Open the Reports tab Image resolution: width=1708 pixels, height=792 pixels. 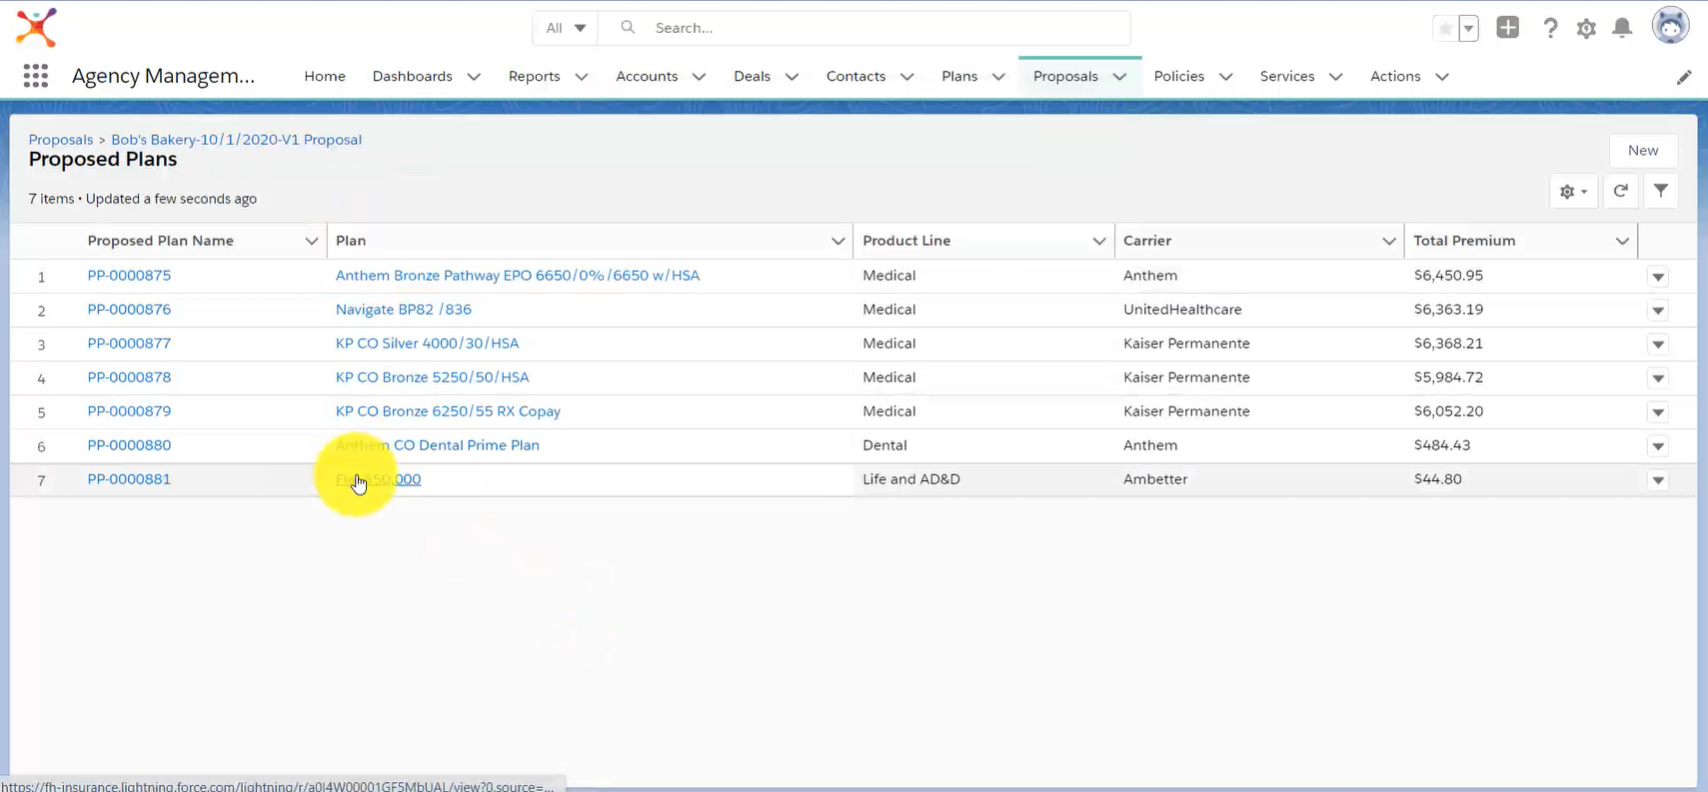(534, 76)
